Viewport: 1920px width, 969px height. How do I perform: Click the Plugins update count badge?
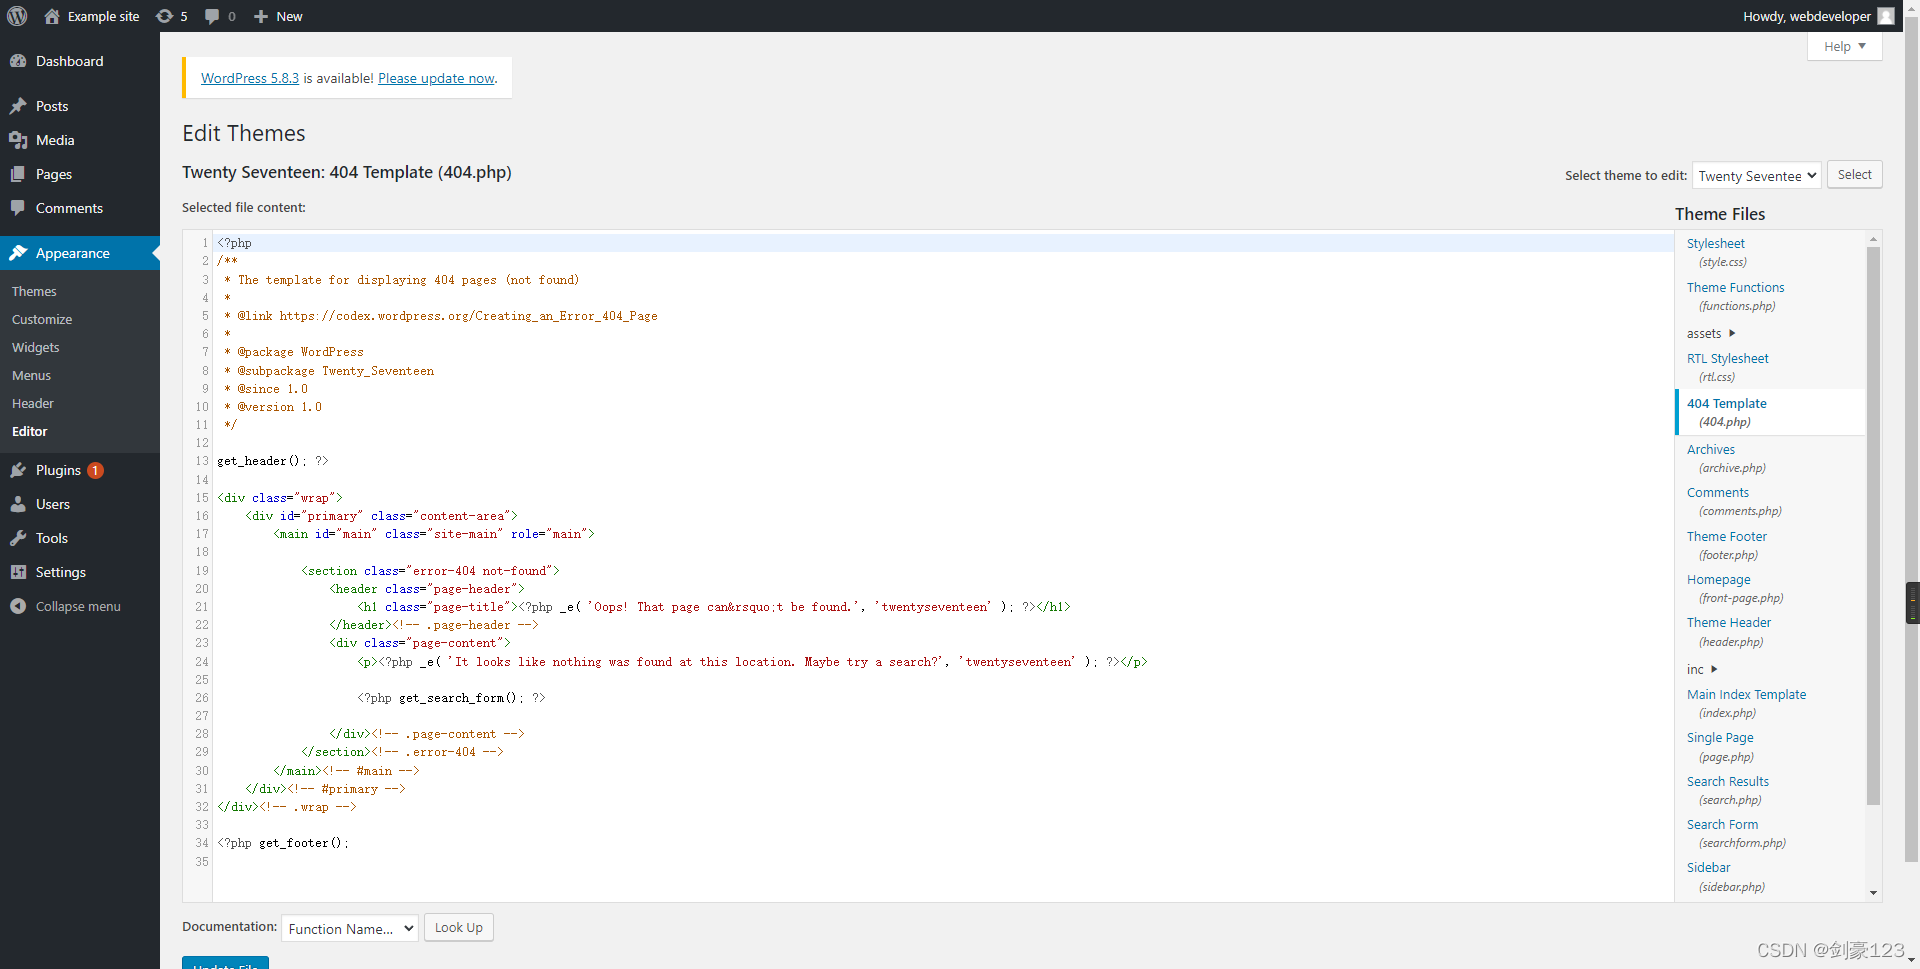point(95,470)
